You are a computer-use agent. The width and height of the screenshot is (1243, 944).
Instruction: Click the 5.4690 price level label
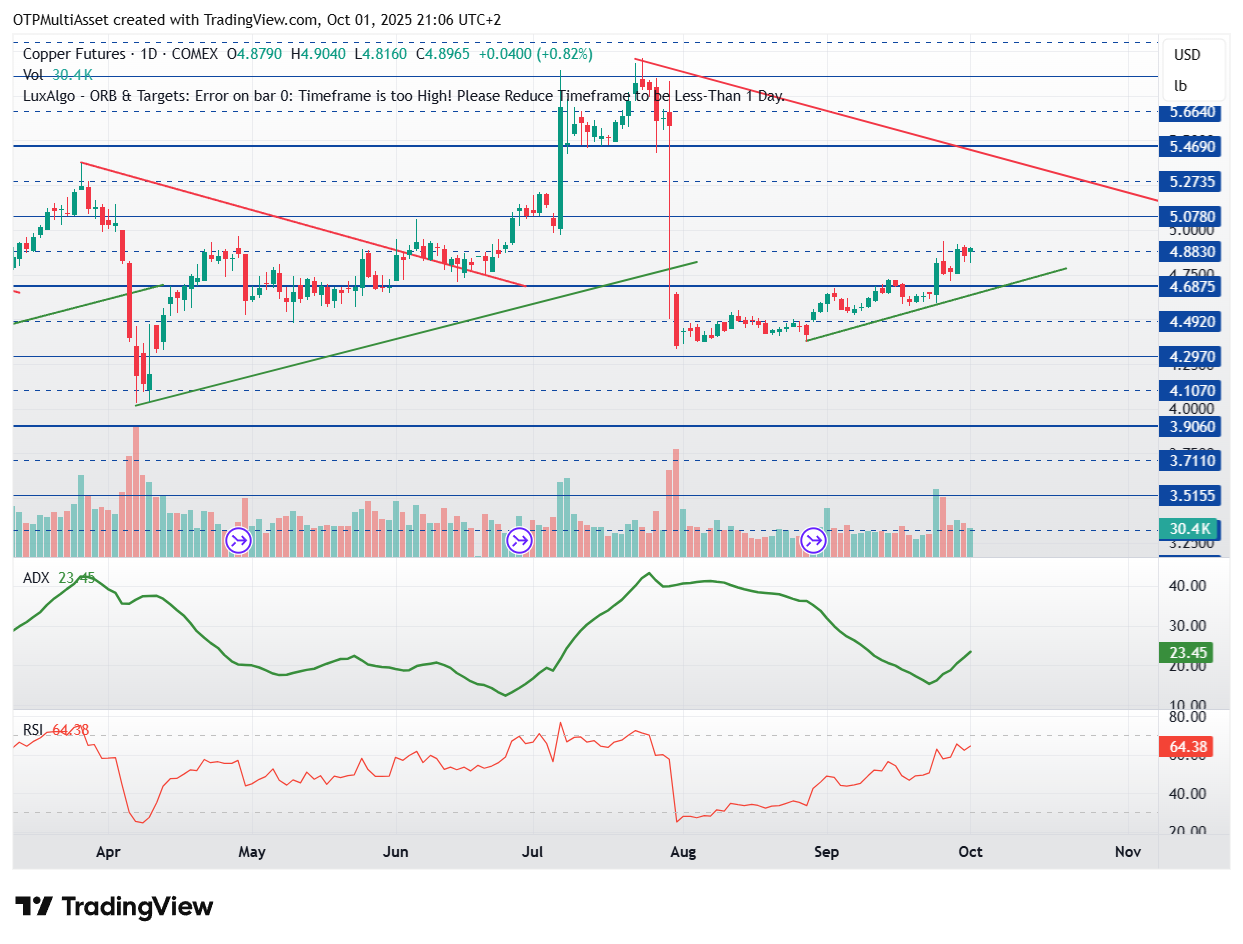[x=1191, y=146]
